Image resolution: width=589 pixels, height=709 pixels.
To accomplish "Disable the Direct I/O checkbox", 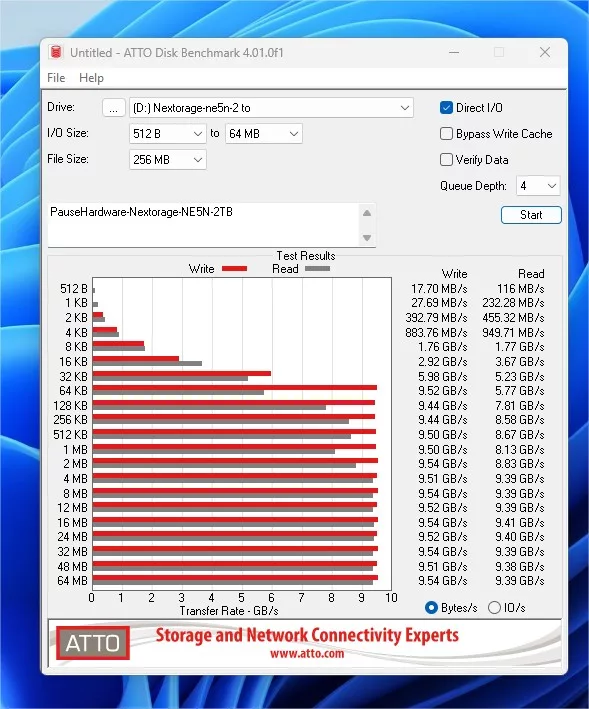I will click(446, 108).
